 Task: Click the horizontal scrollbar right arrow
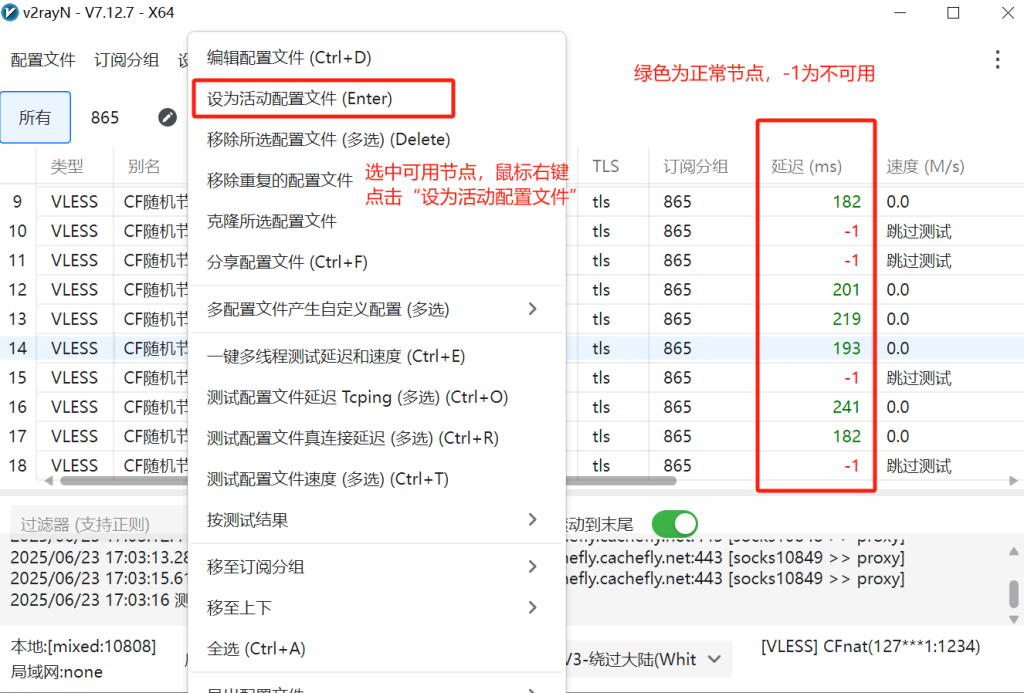pos(1014,481)
